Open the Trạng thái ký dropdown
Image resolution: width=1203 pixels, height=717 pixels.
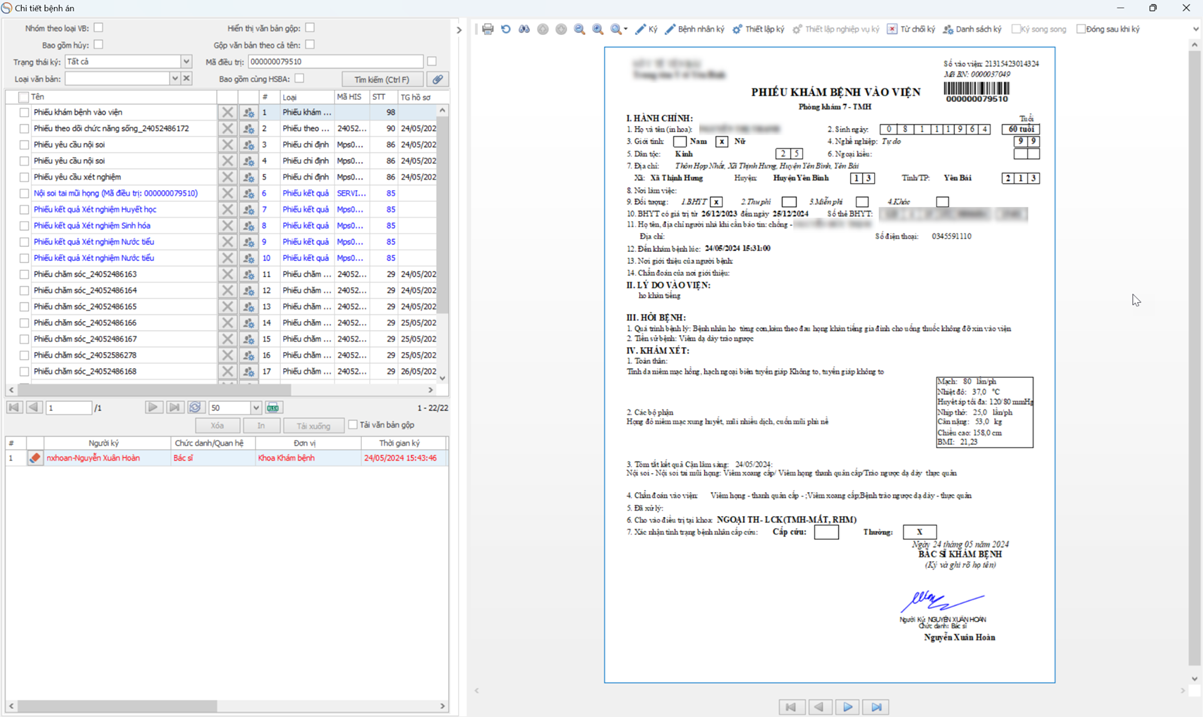(x=186, y=62)
